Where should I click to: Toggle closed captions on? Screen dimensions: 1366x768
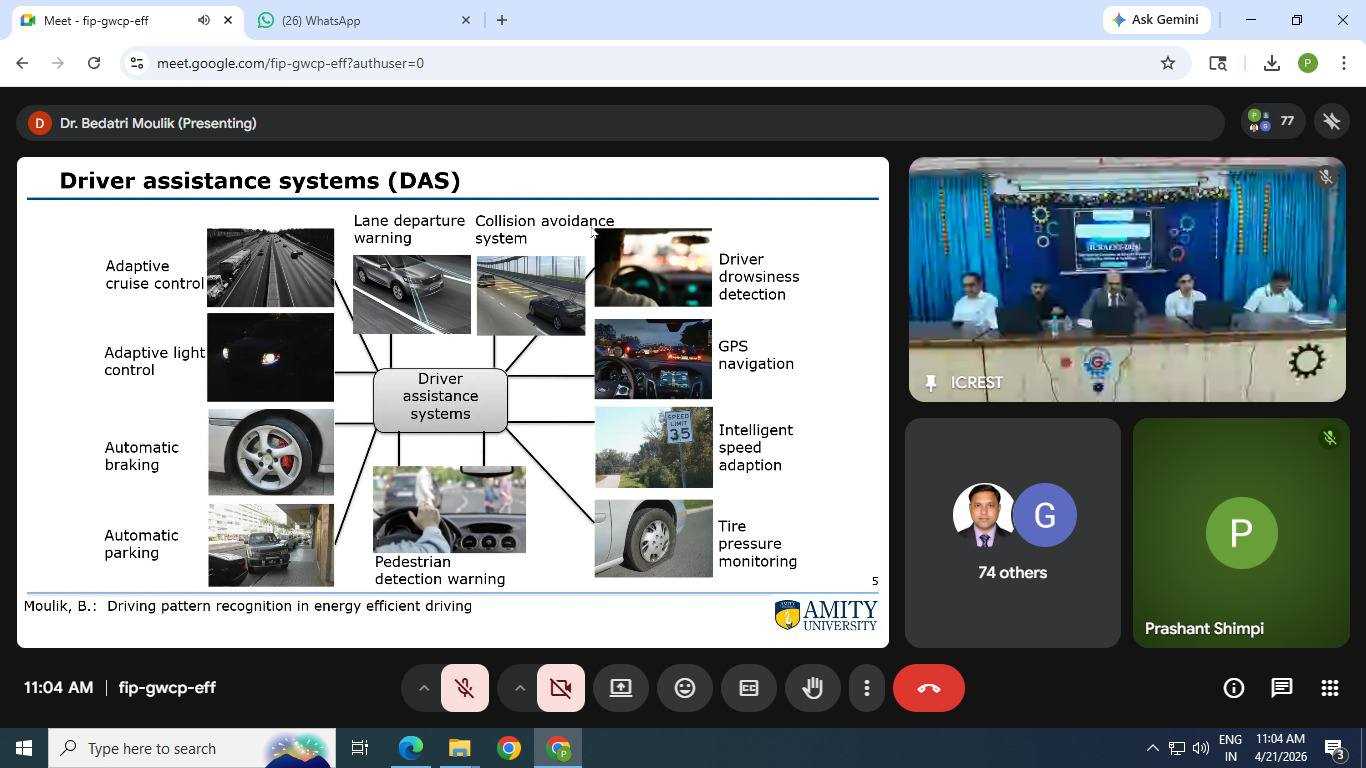749,688
